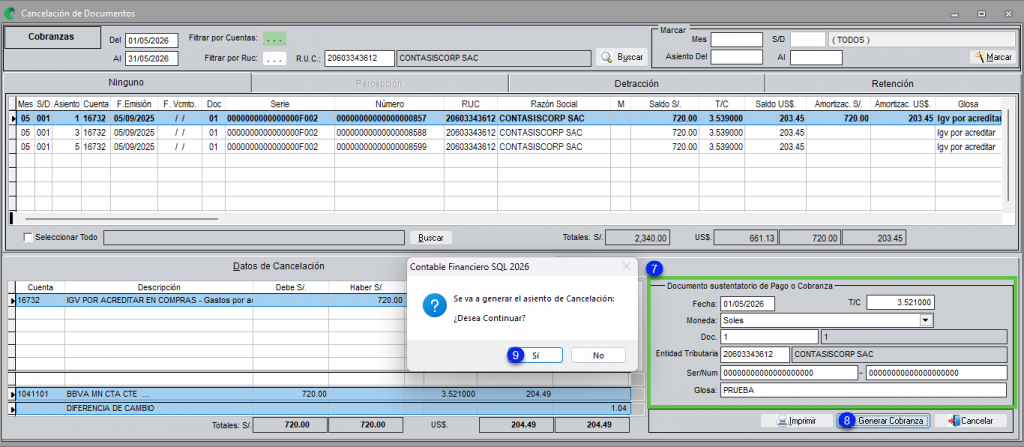Screen dimensions: 1024x447
Task: Click the Saldo S/. column header
Action: pyautogui.click(x=664, y=104)
